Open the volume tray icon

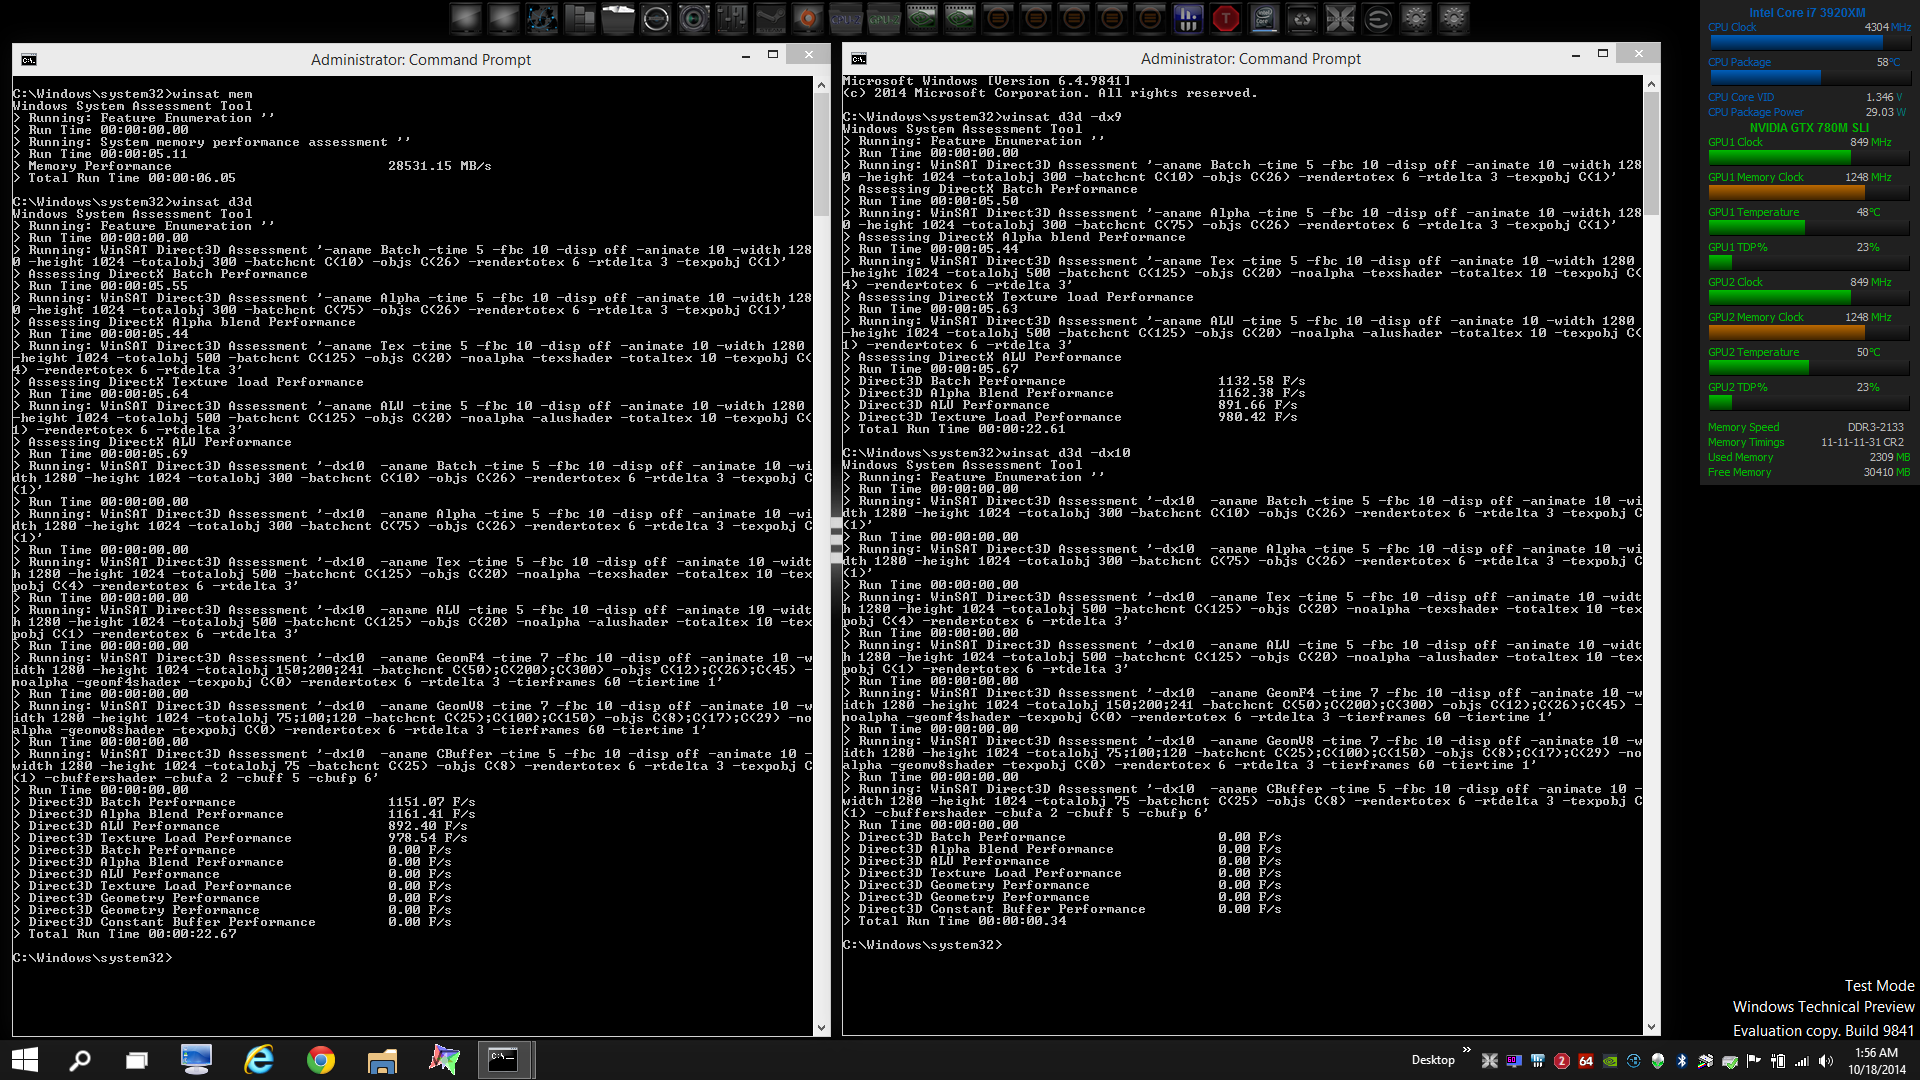1825,1061
